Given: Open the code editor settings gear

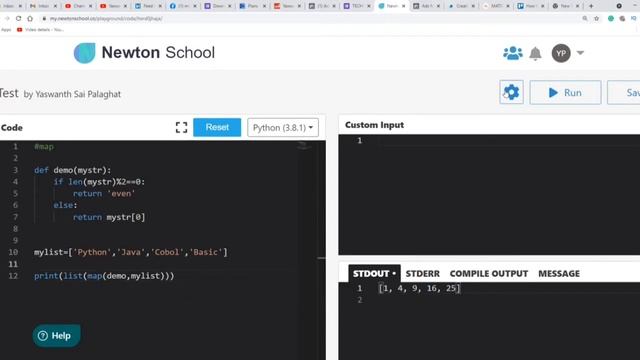Looking at the screenshot, I should coord(511,92).
